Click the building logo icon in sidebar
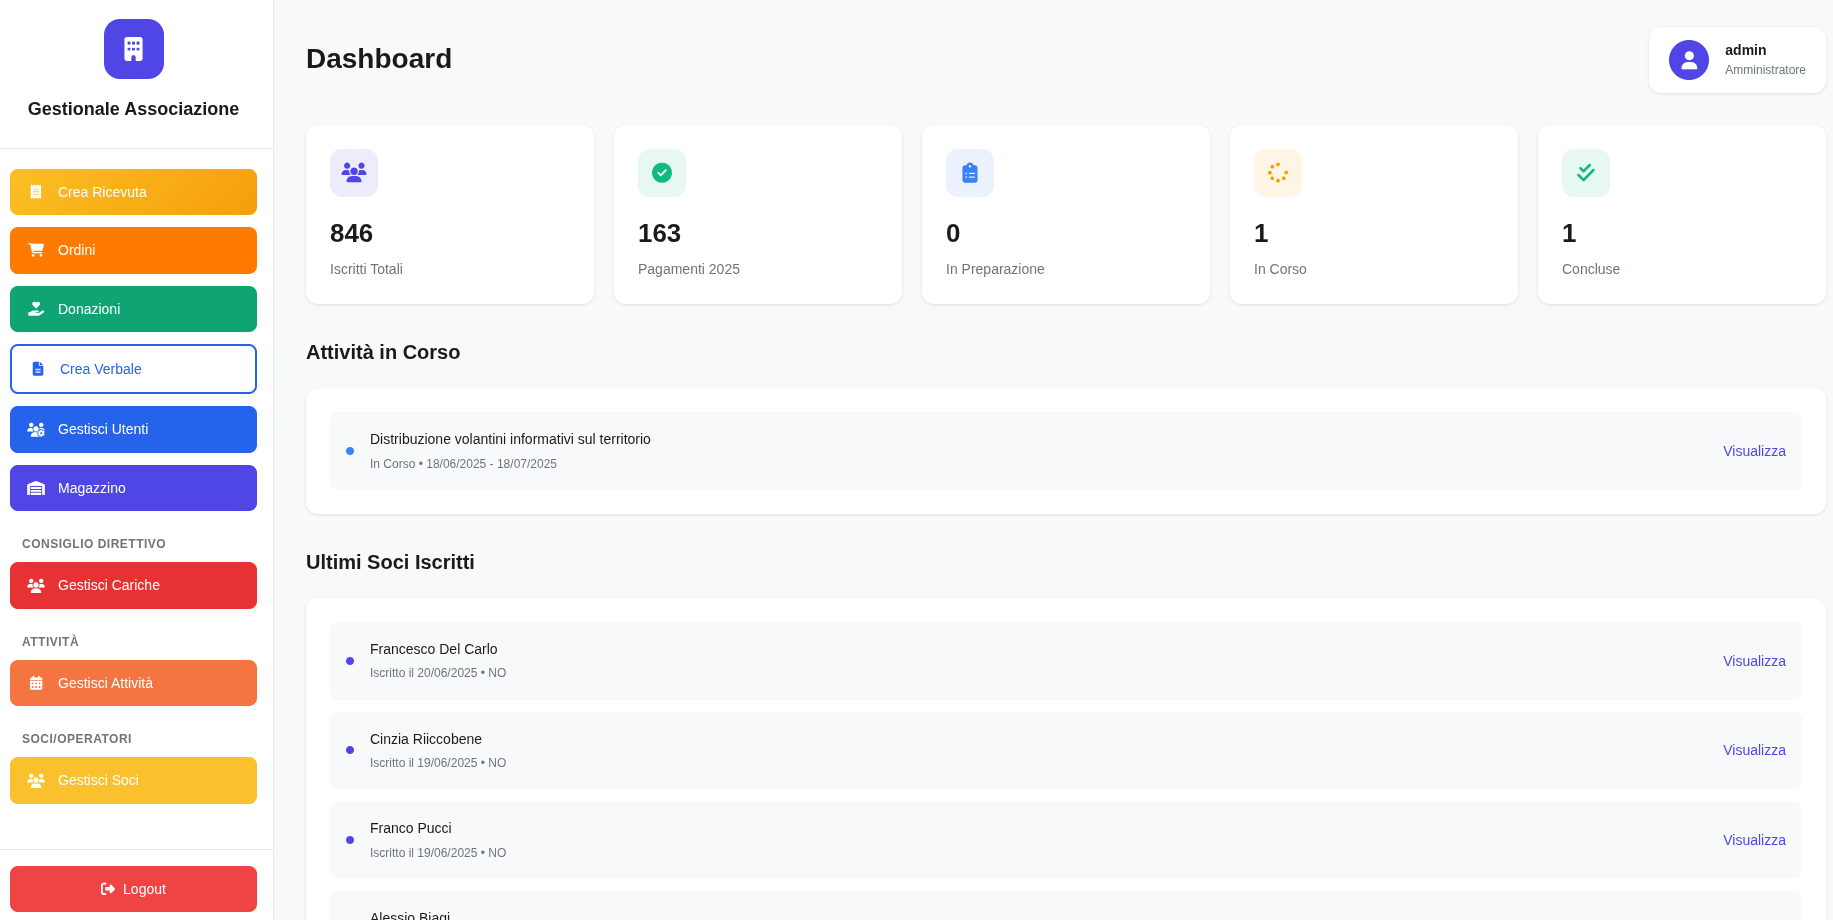Viewport: 1833px width, 920px height. (x=133, y=49)
